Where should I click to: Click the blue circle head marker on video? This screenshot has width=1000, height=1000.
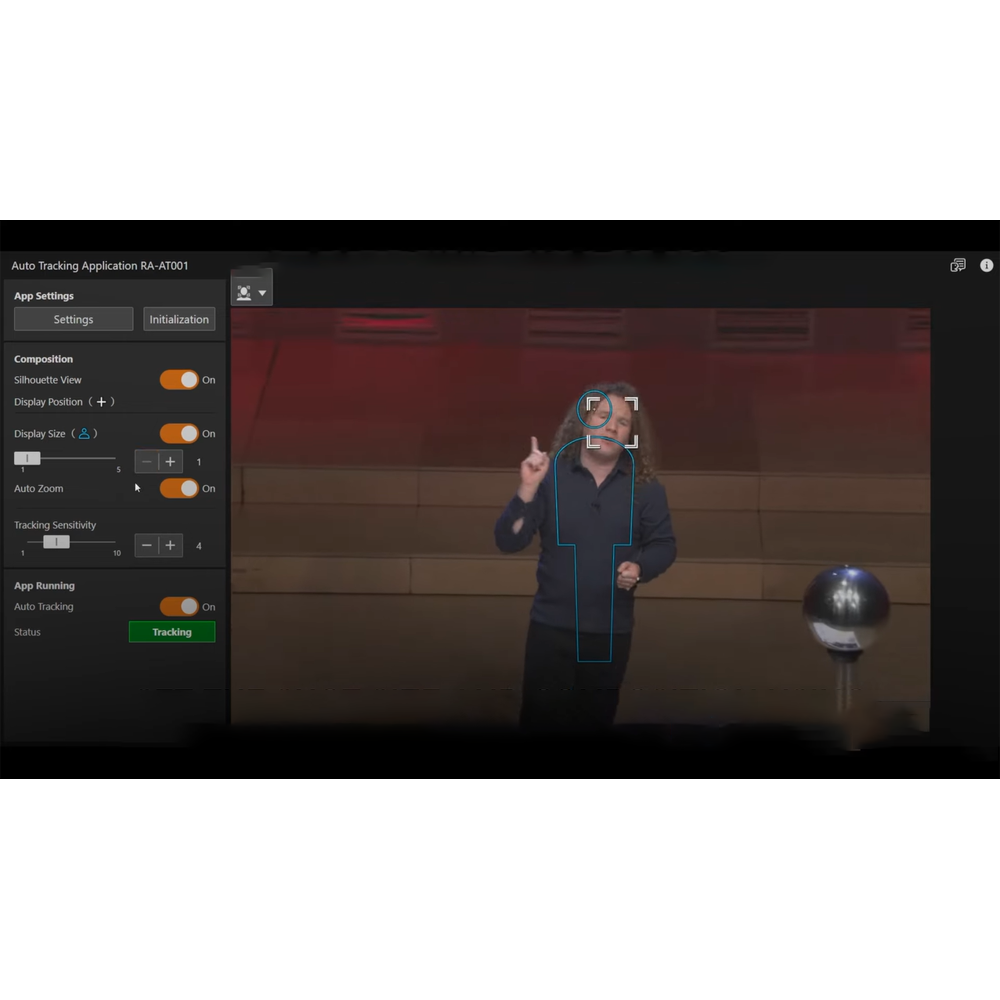click(x=593, y=408)
